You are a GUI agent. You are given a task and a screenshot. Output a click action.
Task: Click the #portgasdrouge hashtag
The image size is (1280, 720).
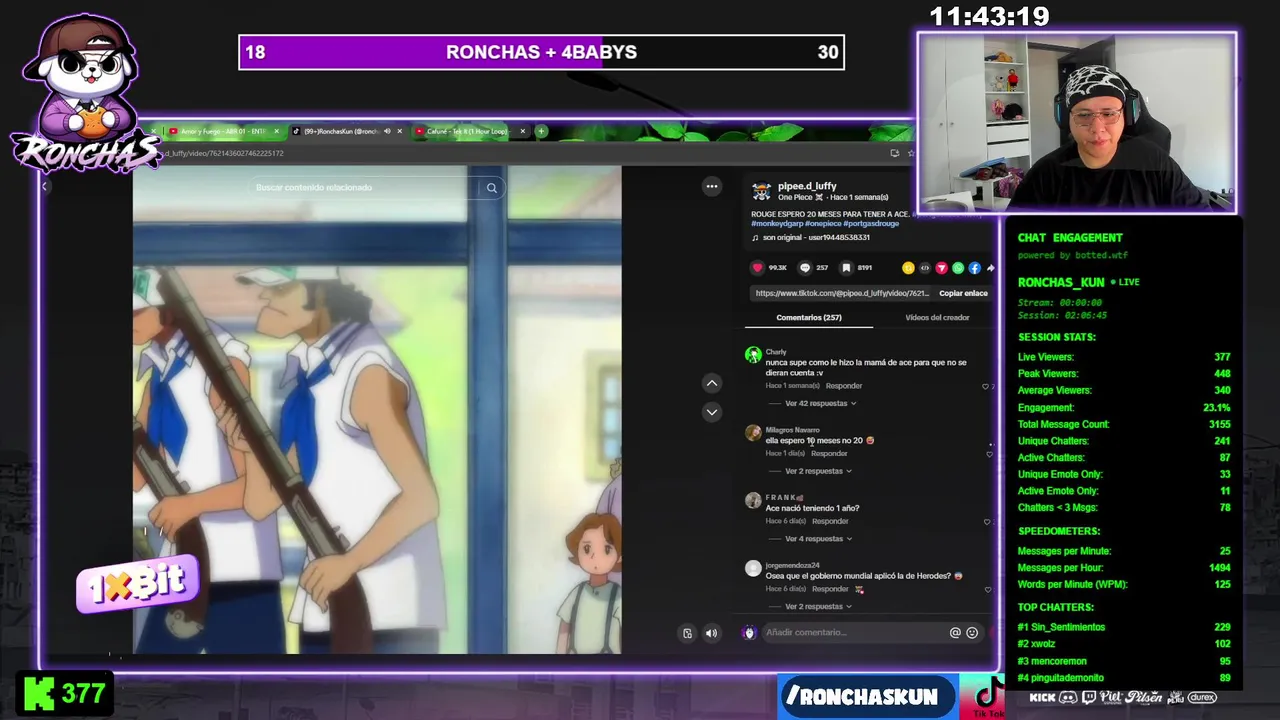872,224
